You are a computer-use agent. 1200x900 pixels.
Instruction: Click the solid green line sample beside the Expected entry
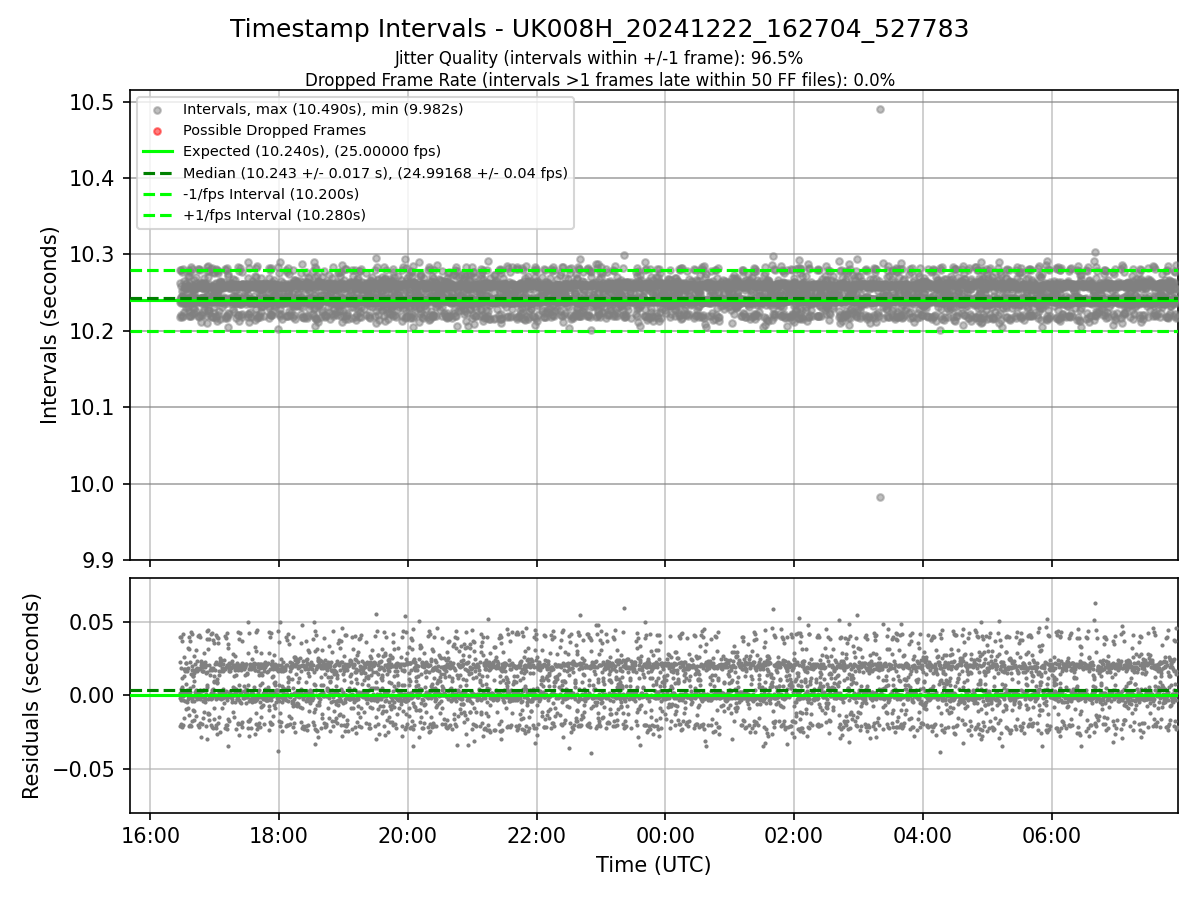[157, 152]
